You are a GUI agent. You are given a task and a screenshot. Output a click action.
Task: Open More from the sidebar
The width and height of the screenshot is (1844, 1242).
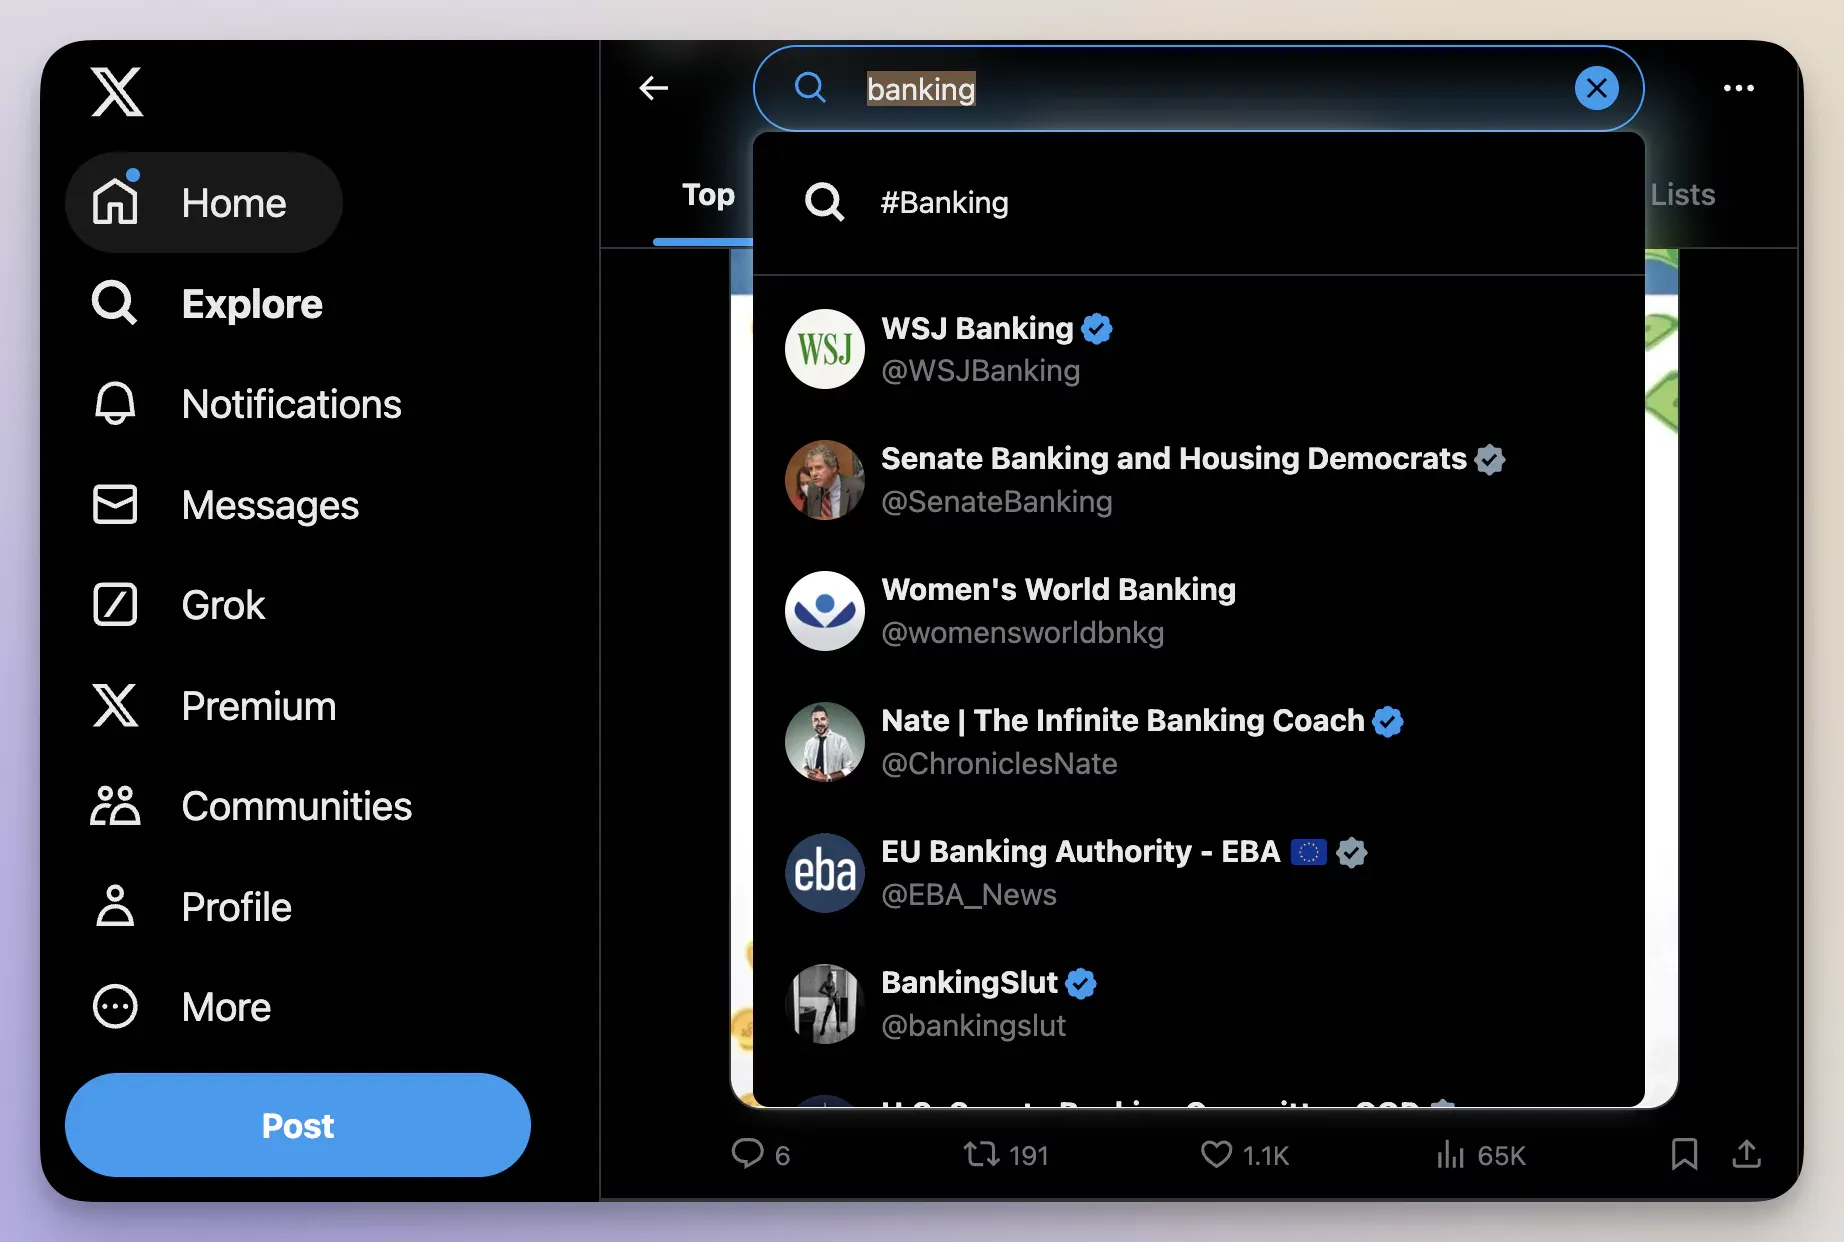point(181,1006)
